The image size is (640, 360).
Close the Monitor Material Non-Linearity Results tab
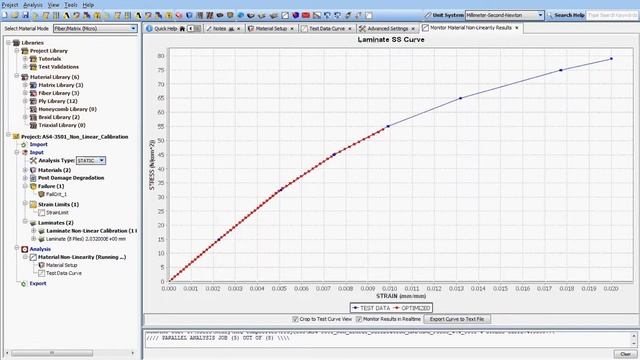click(x=517, y=28)
